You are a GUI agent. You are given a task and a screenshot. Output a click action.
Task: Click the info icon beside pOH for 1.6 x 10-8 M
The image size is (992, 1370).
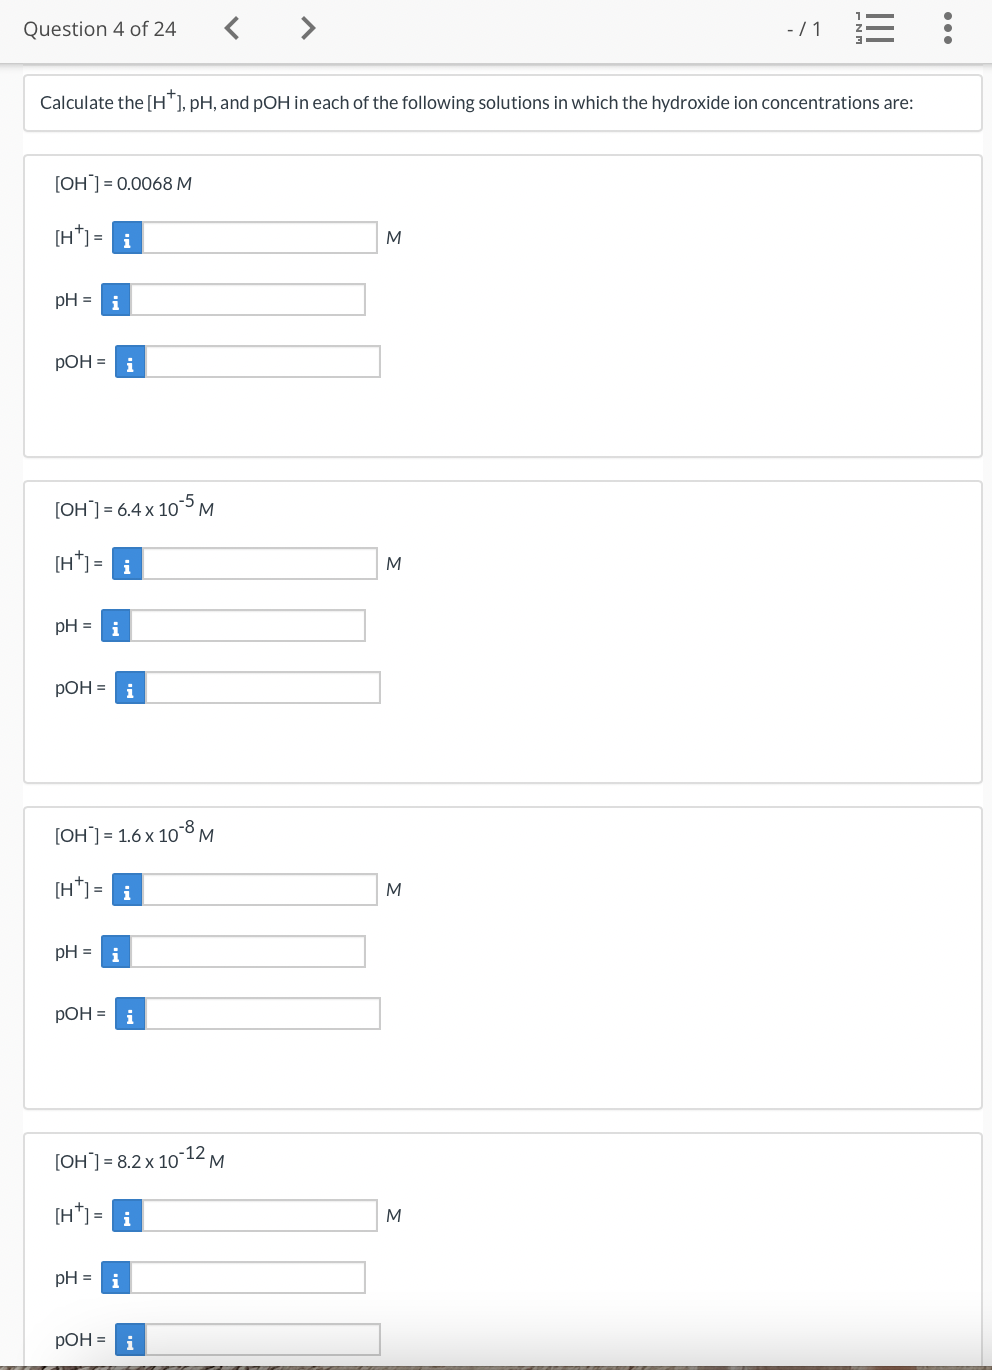tap(129, 1014)
